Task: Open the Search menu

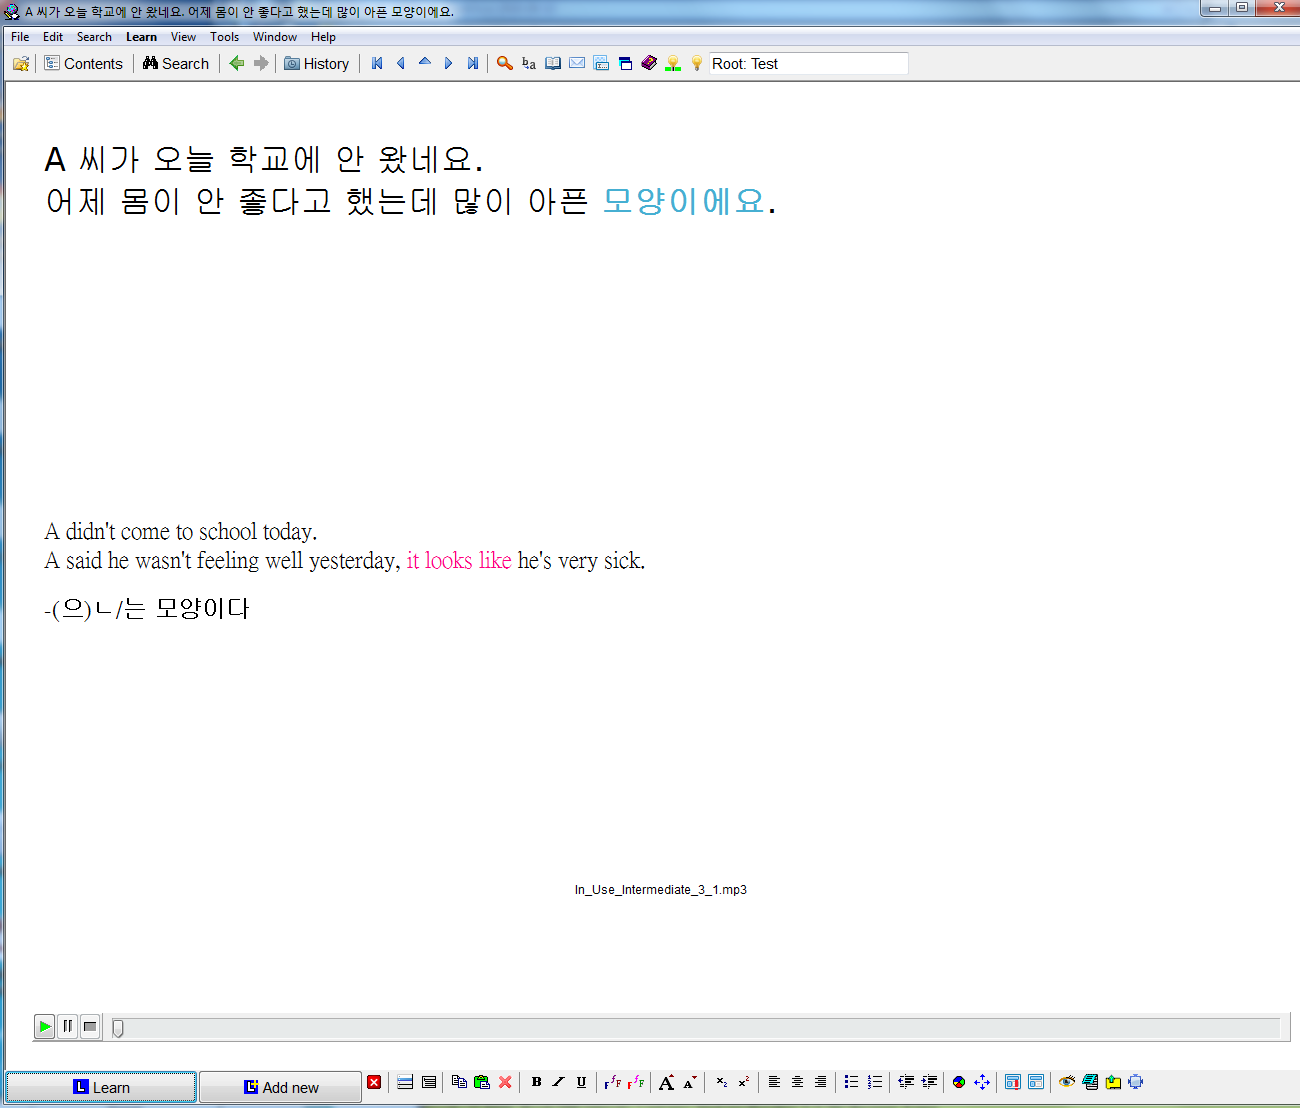Action: pyautogui.click(x=94, y=37)
